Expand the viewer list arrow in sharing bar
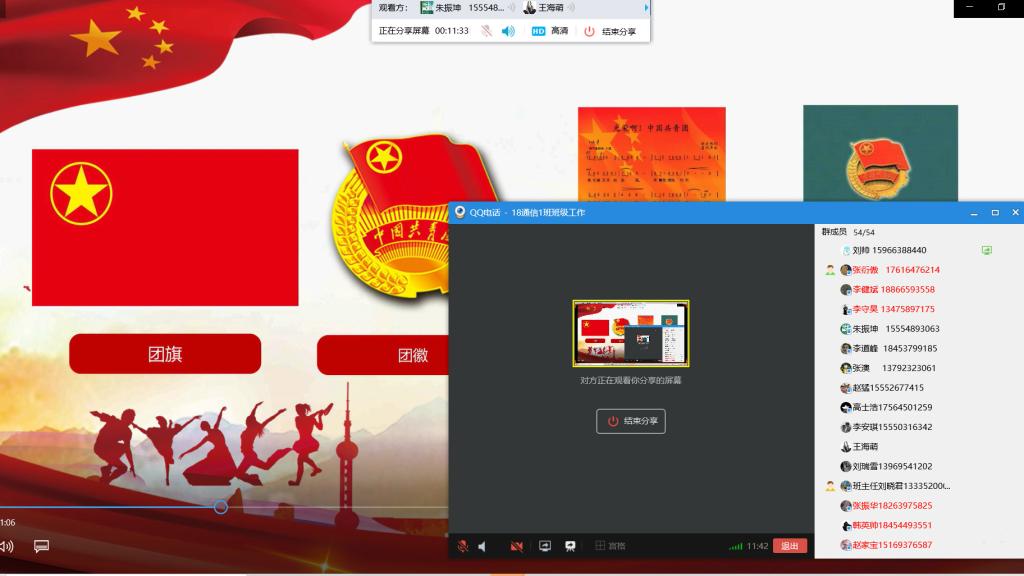The height and width of the screenshot is (576, 1024). click(x=647, y=8)
